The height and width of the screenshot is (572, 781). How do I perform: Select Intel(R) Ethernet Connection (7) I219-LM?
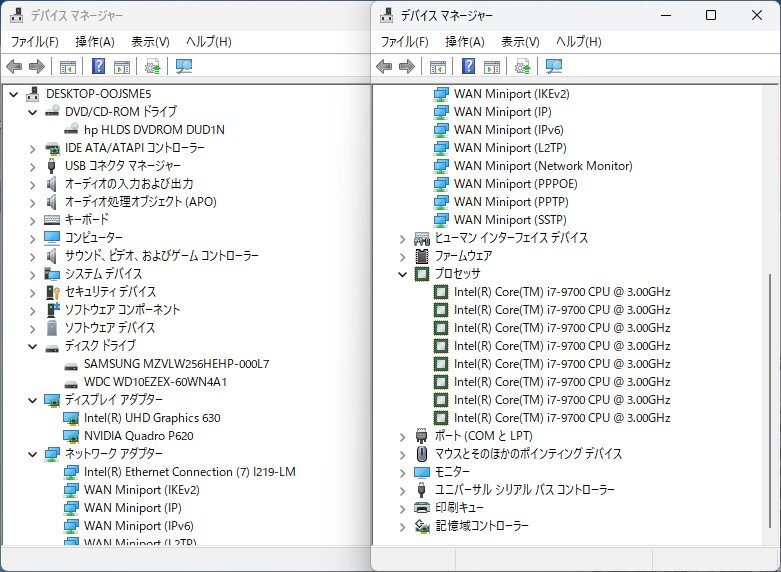(x=189, y=472)
